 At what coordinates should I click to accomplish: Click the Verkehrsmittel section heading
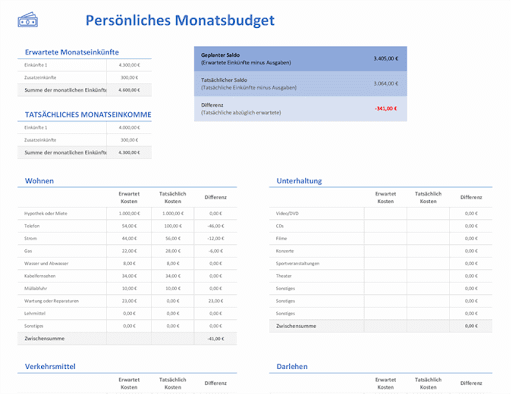point(50,367)
